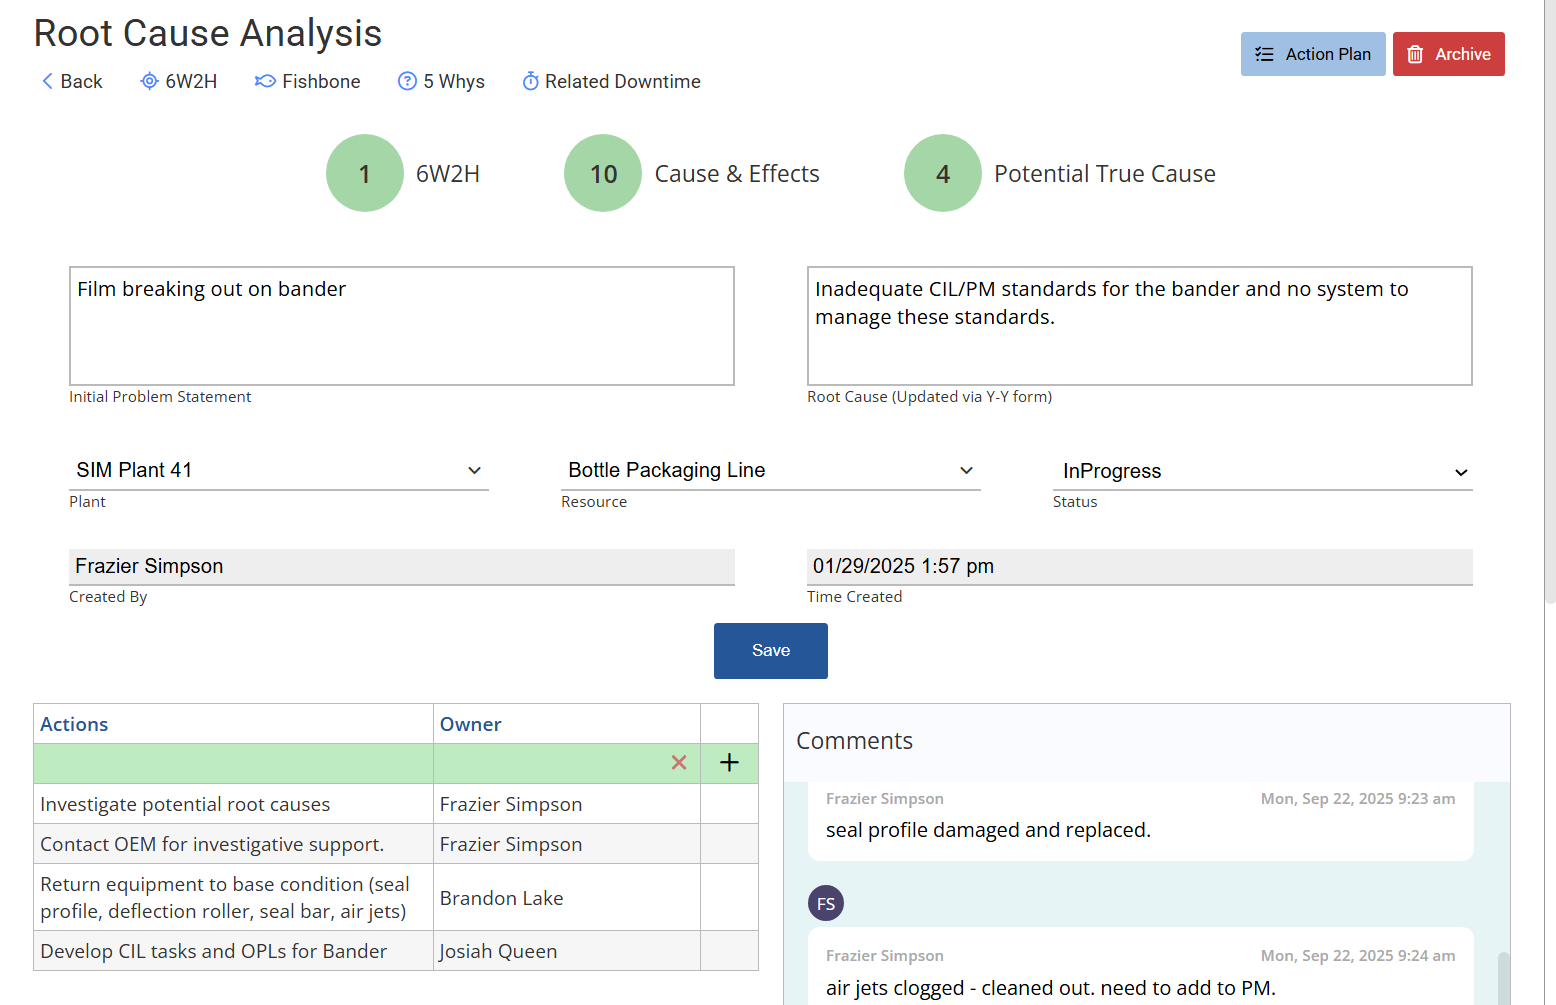The height and width of the screenshot is (1005, 1556).
Task: Click the Root Cause text box
Action: click(x=1139, y=325)
